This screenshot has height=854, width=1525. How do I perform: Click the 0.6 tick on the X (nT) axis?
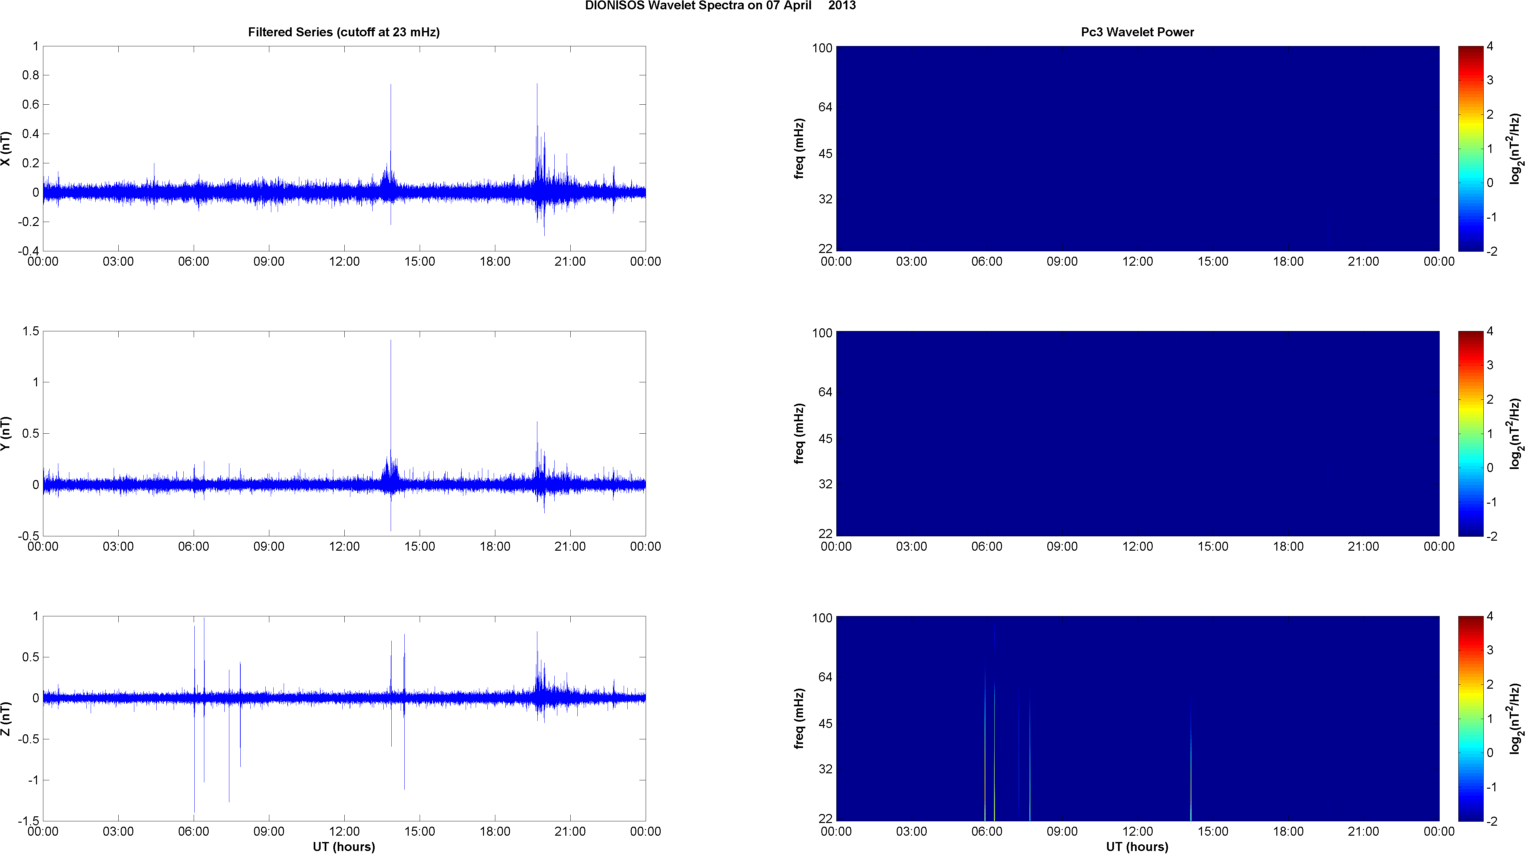click(x=30, y=105)
